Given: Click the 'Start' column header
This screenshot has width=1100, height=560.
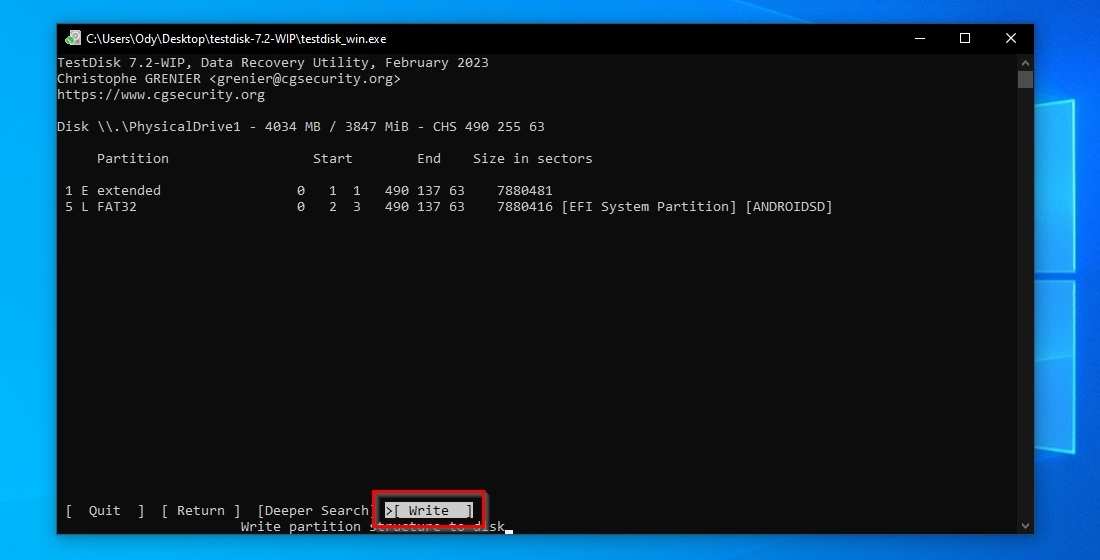Looking at the screenshot, I should pos(333,159).
